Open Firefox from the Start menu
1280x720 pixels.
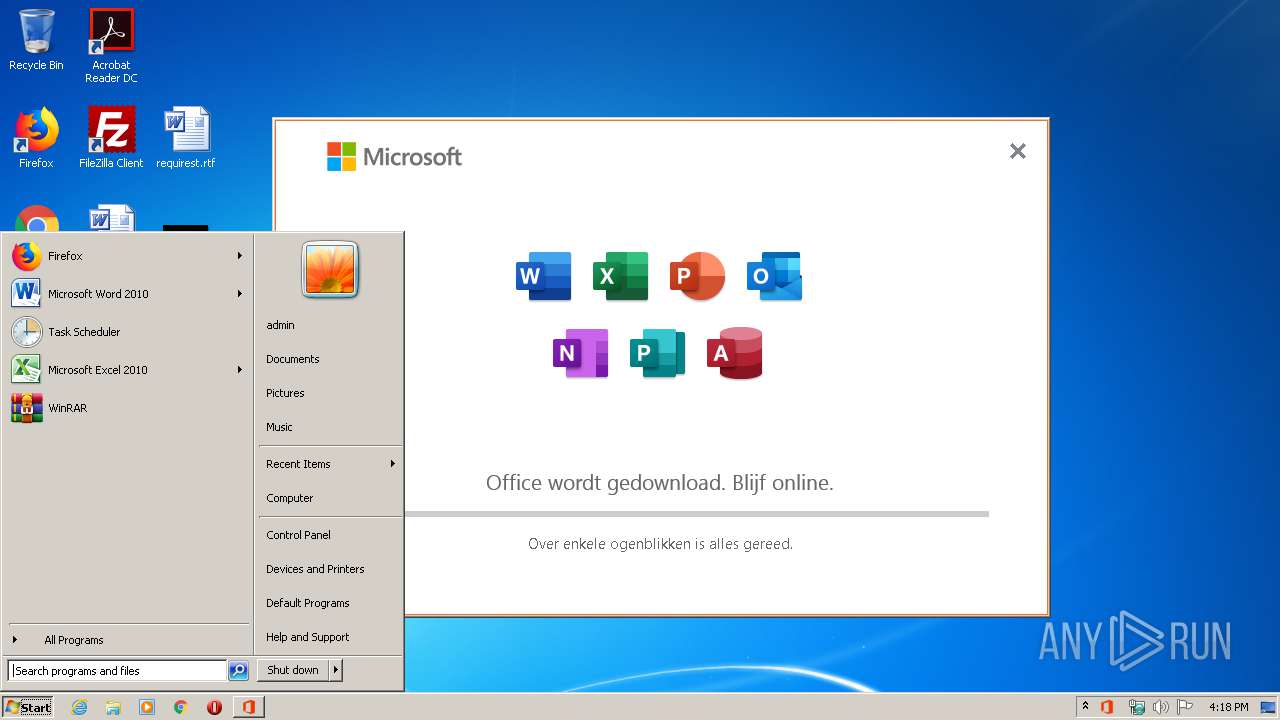[127, 256]
